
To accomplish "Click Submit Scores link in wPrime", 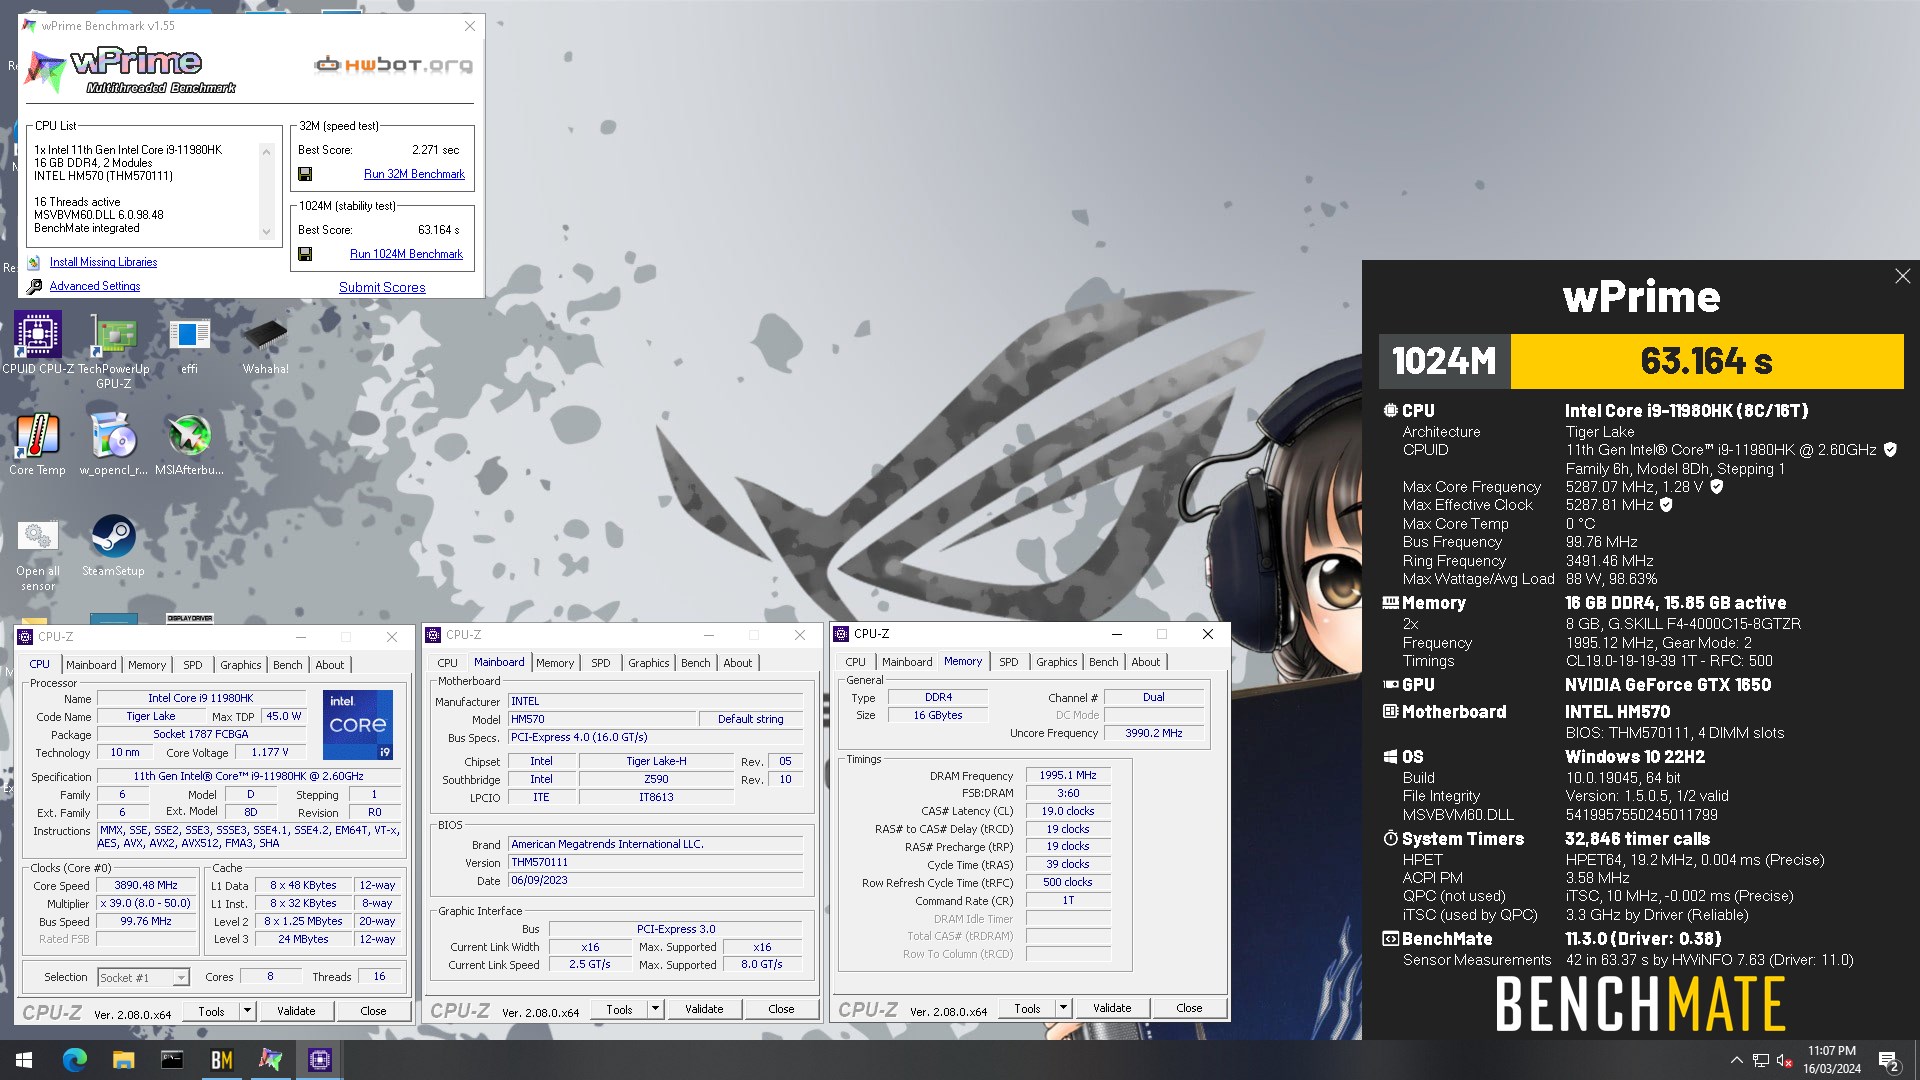I will coord(382,287).
